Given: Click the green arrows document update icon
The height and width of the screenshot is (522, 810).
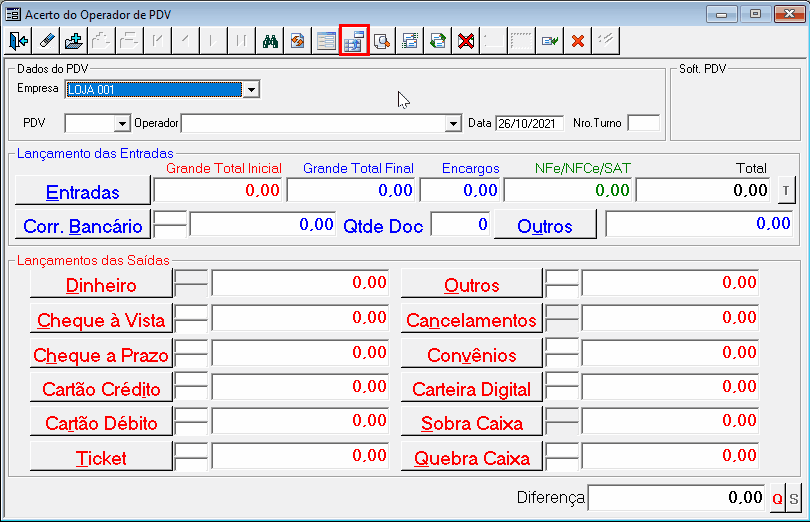Looking at the screenshot, I should pos(438,40).
